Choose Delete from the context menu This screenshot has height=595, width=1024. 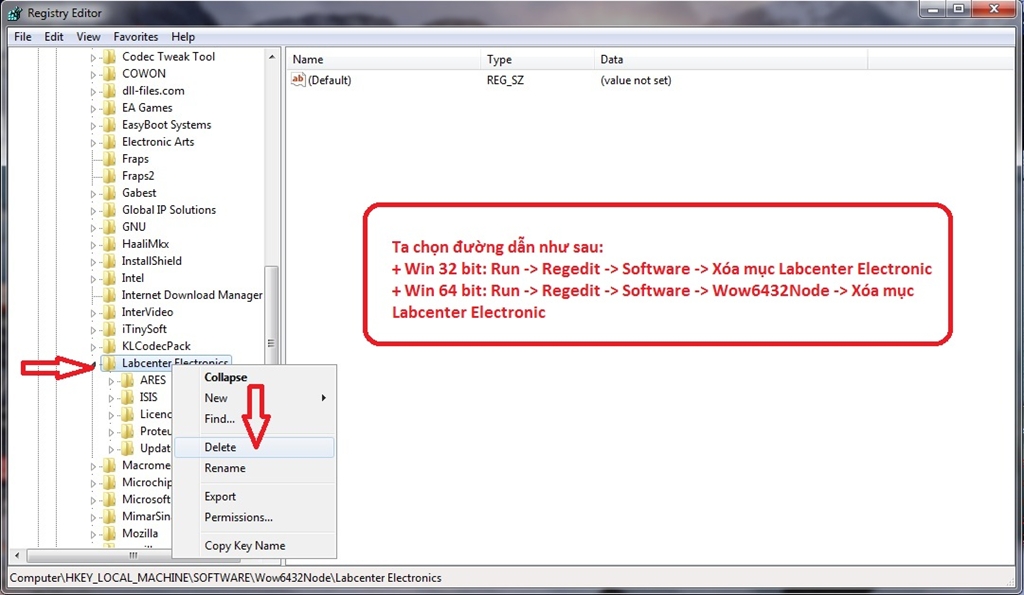(220, 447)
